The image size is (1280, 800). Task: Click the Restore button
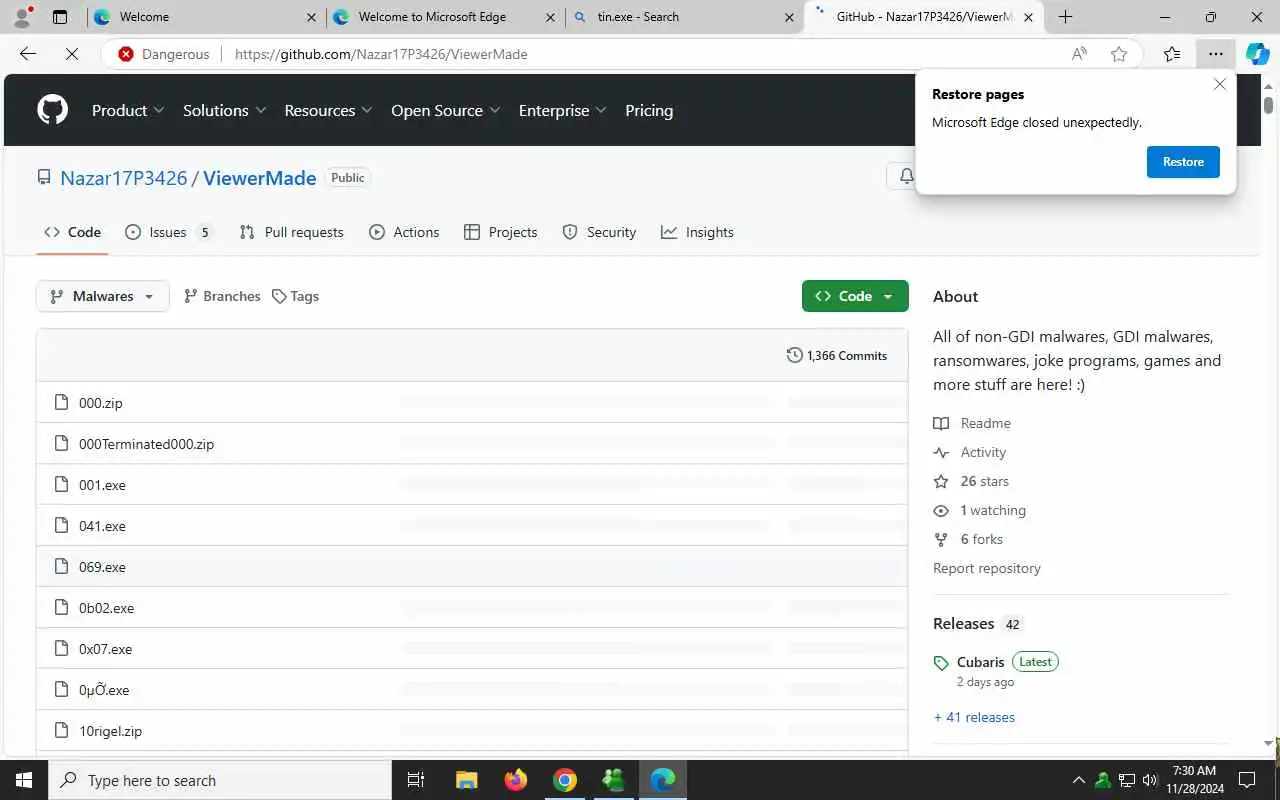(x=1183, y=162)
